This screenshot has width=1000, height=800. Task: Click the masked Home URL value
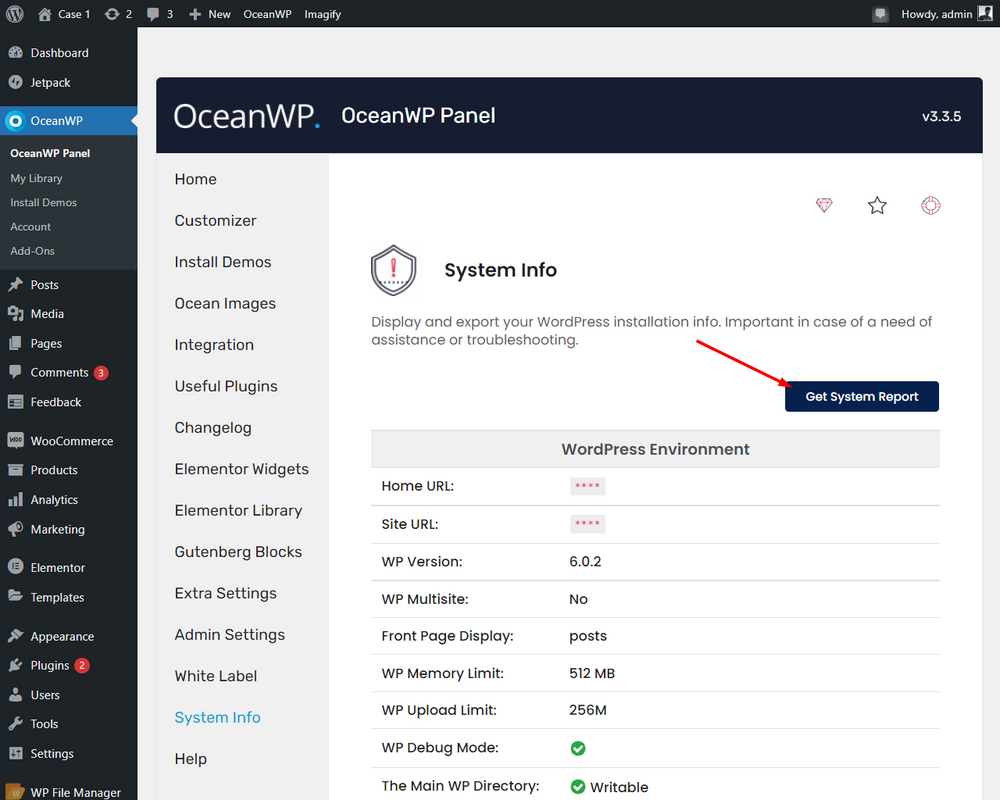587,486
